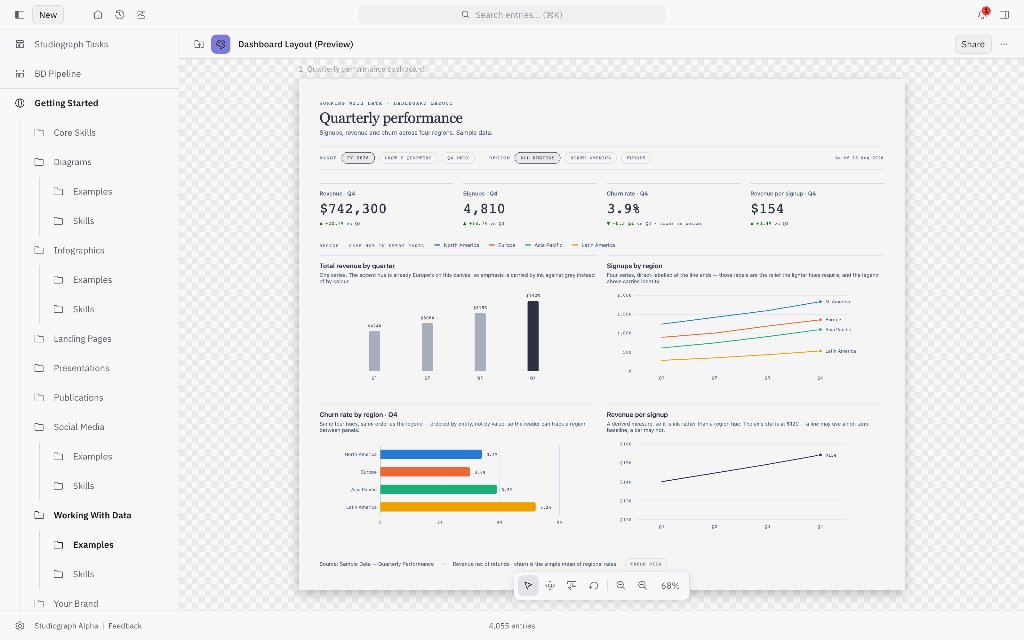Select the FY 2024 range pill
This screenshot has height=640, width=1024.
[x=358, y=157]
